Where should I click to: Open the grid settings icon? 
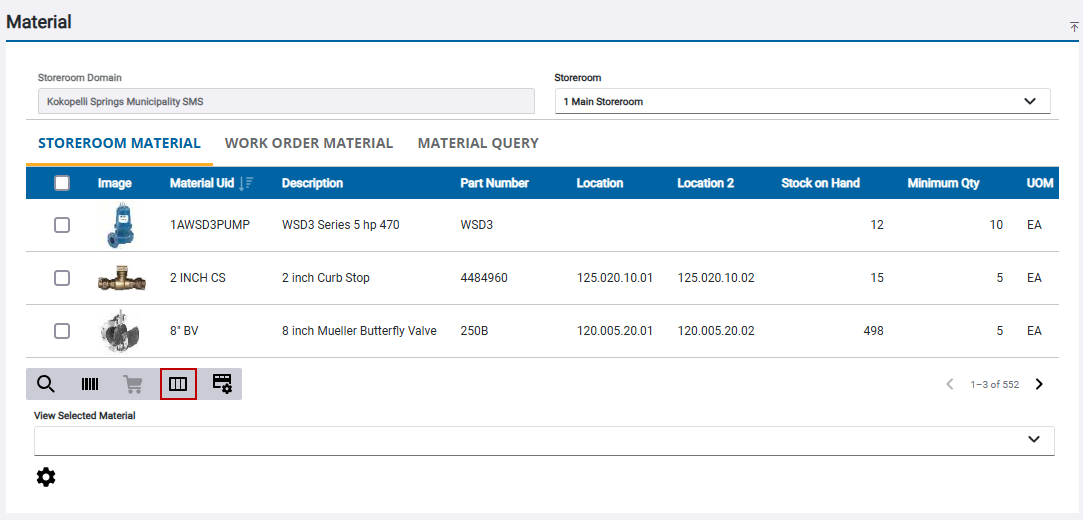[x=222, y=384]
